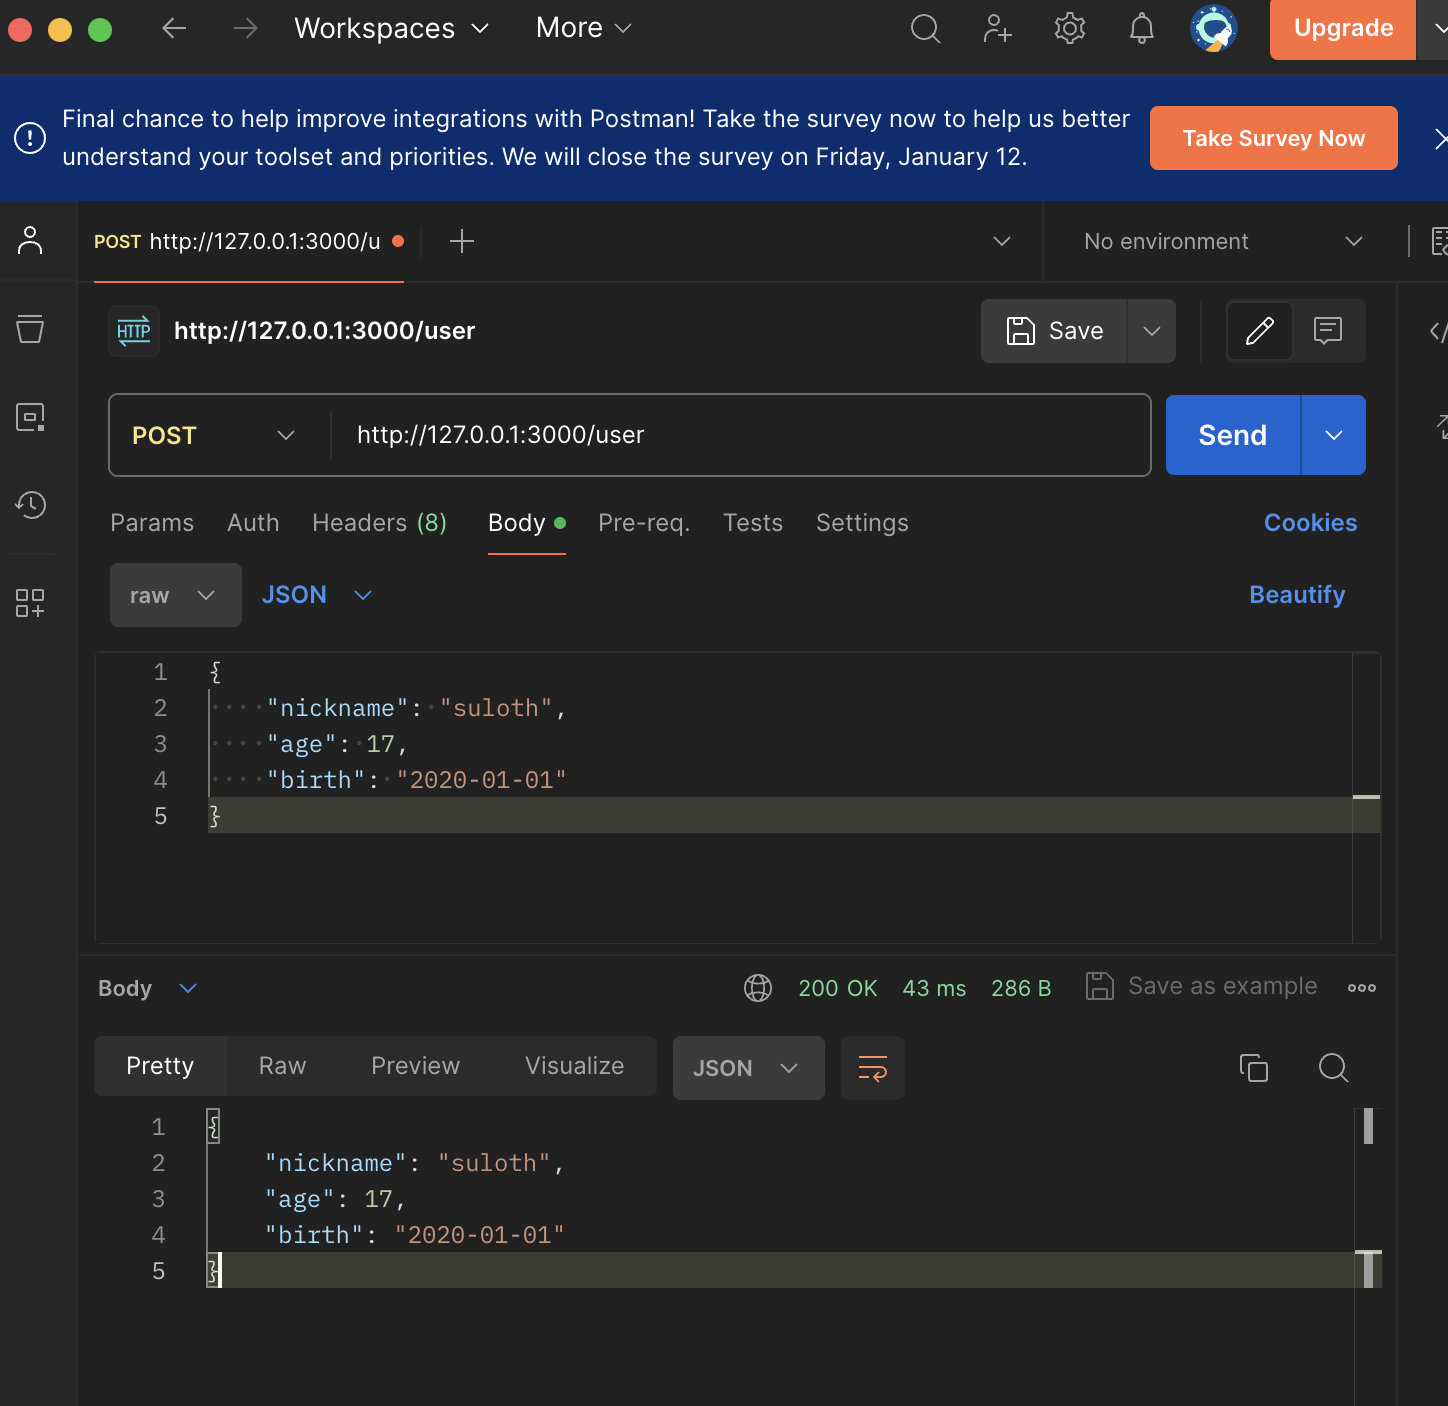Click the HTTP request type icon

134,331
